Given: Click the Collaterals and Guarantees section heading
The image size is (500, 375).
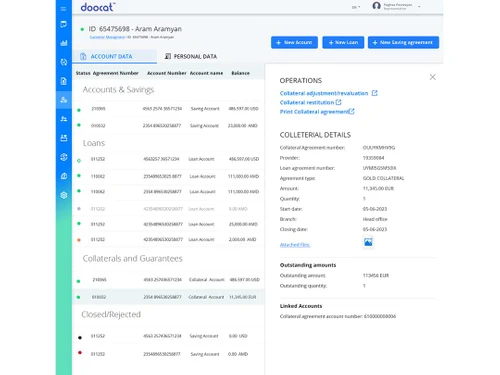Looking at the screenshot, I should point(133,259).
